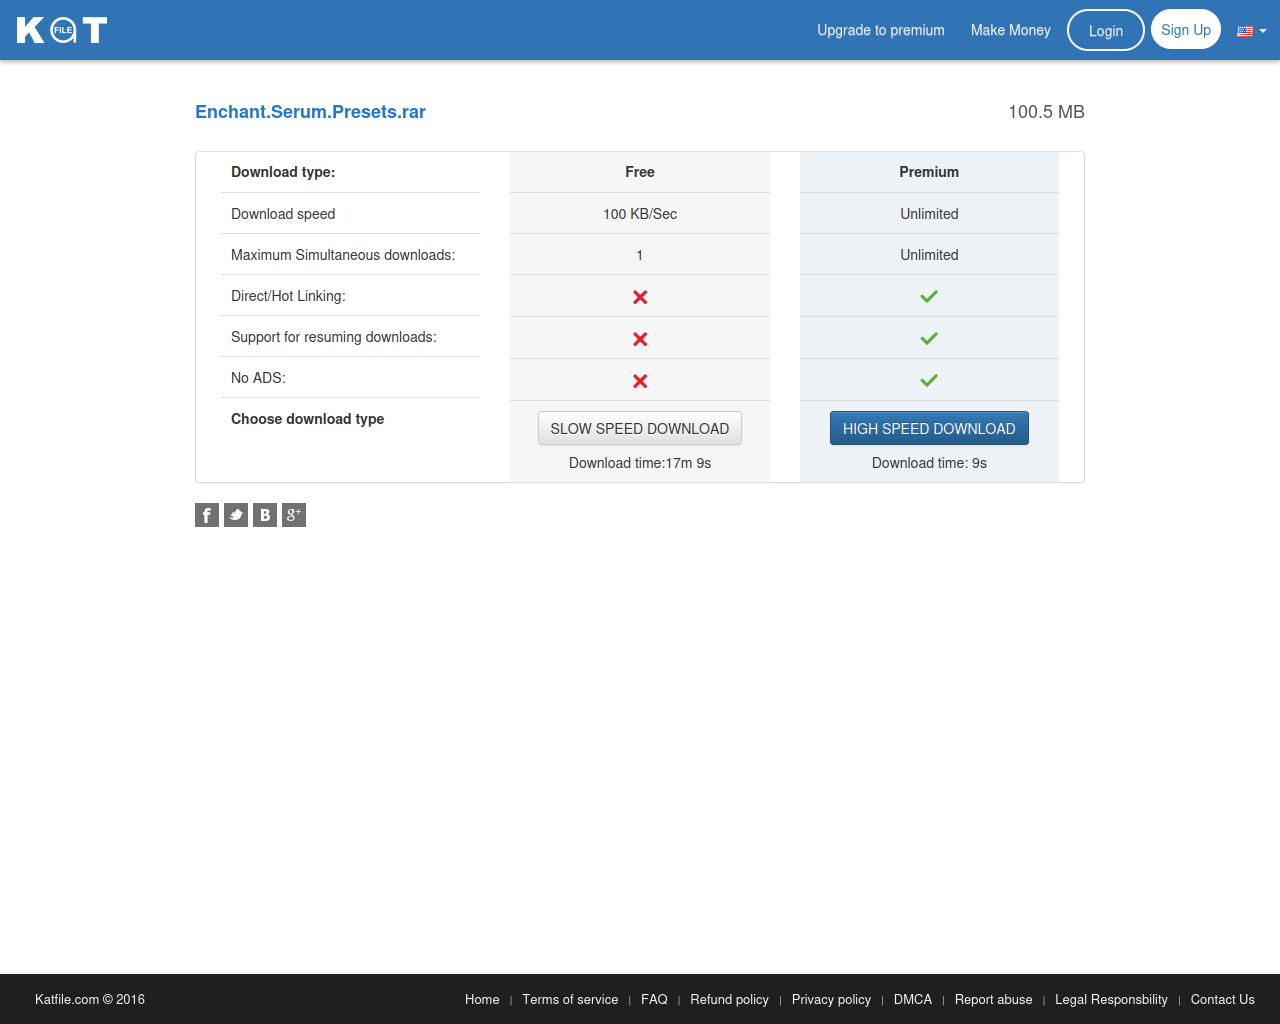1280x1024 pixels.
Task: Open FAQ footer link
Action: [654, 999]
